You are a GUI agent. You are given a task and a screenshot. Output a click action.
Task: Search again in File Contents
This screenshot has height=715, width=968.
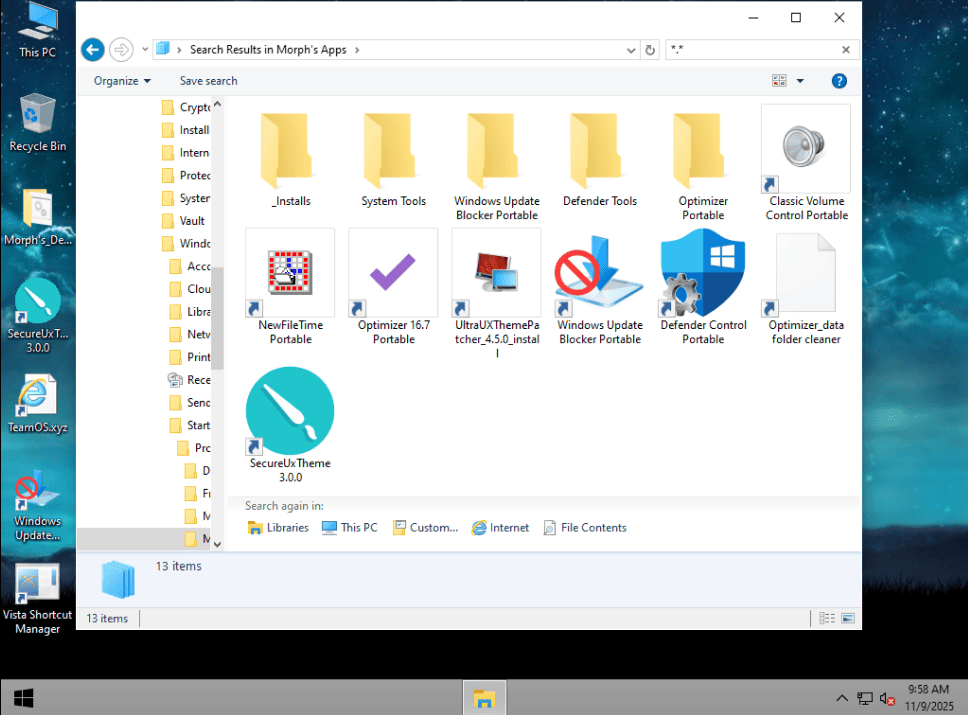[x=585, y=528]
